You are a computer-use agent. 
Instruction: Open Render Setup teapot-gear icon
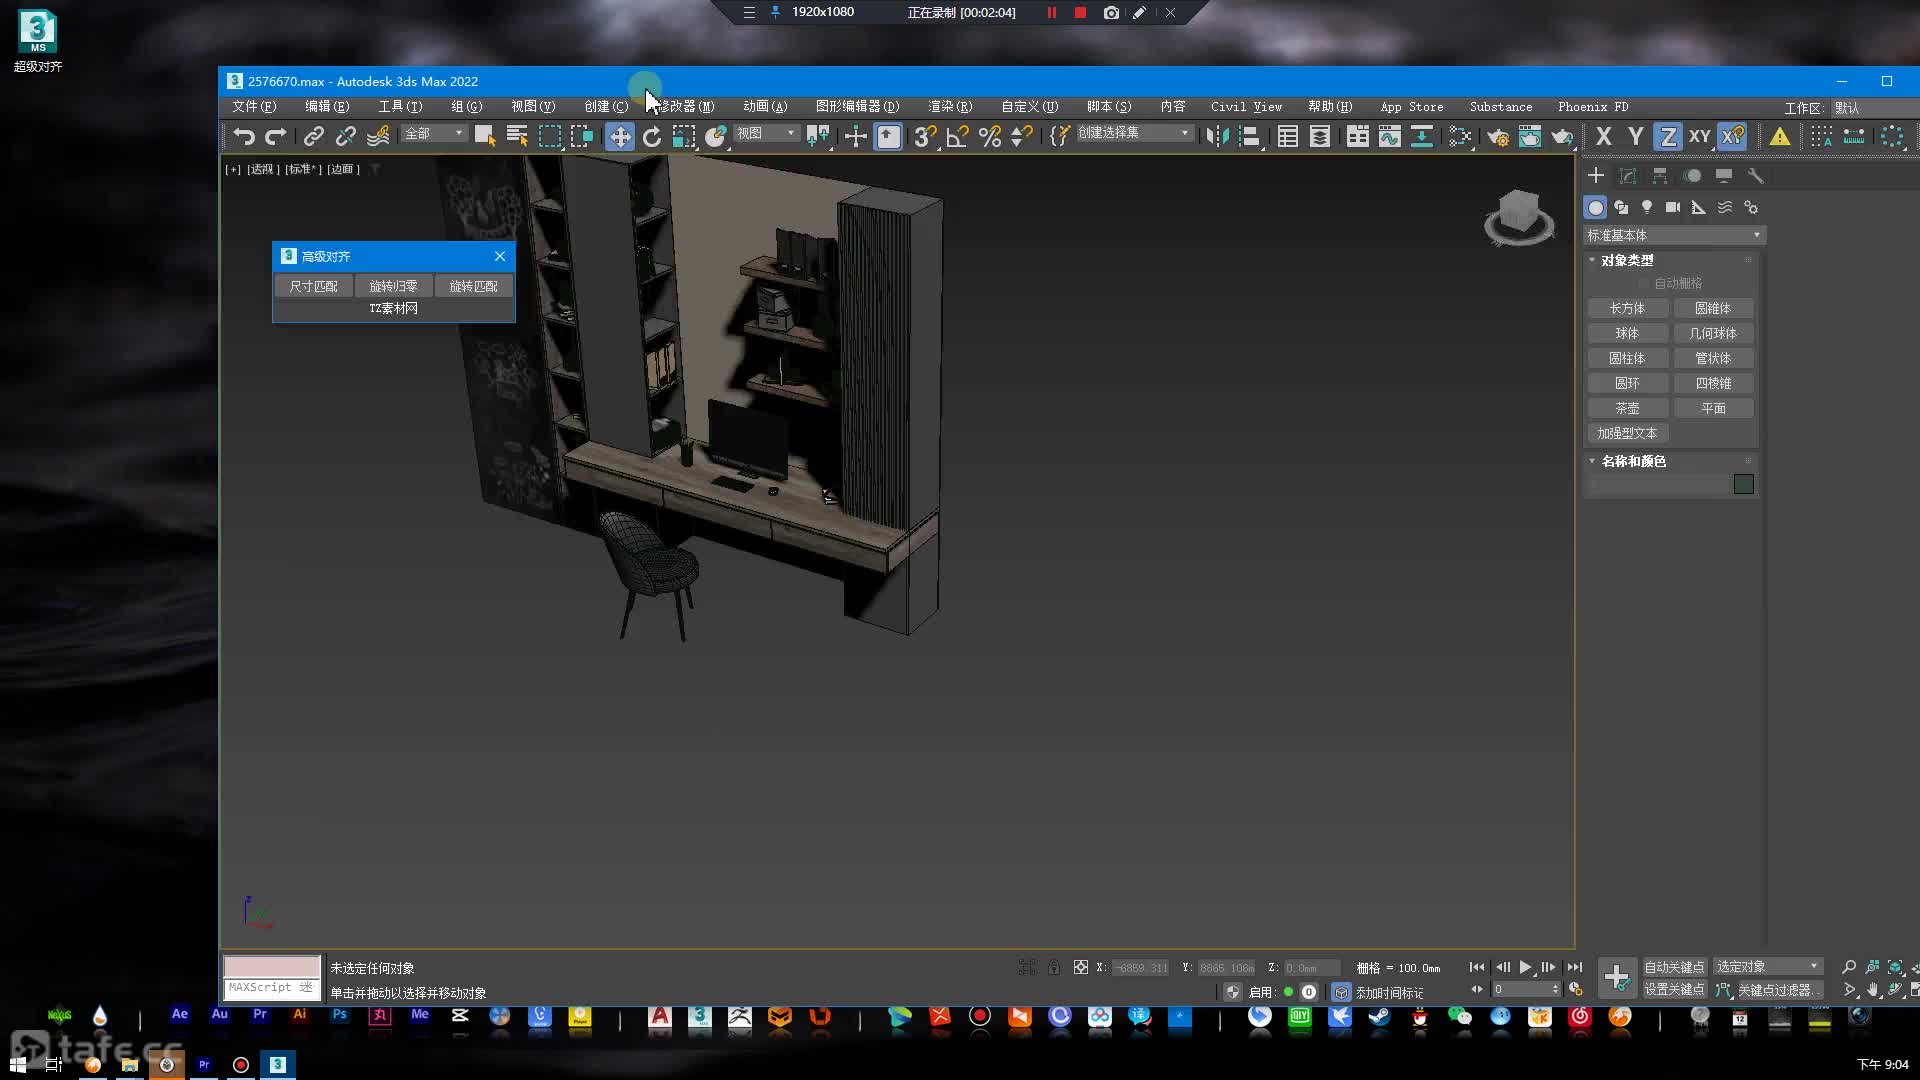[x=1498, y=137]
